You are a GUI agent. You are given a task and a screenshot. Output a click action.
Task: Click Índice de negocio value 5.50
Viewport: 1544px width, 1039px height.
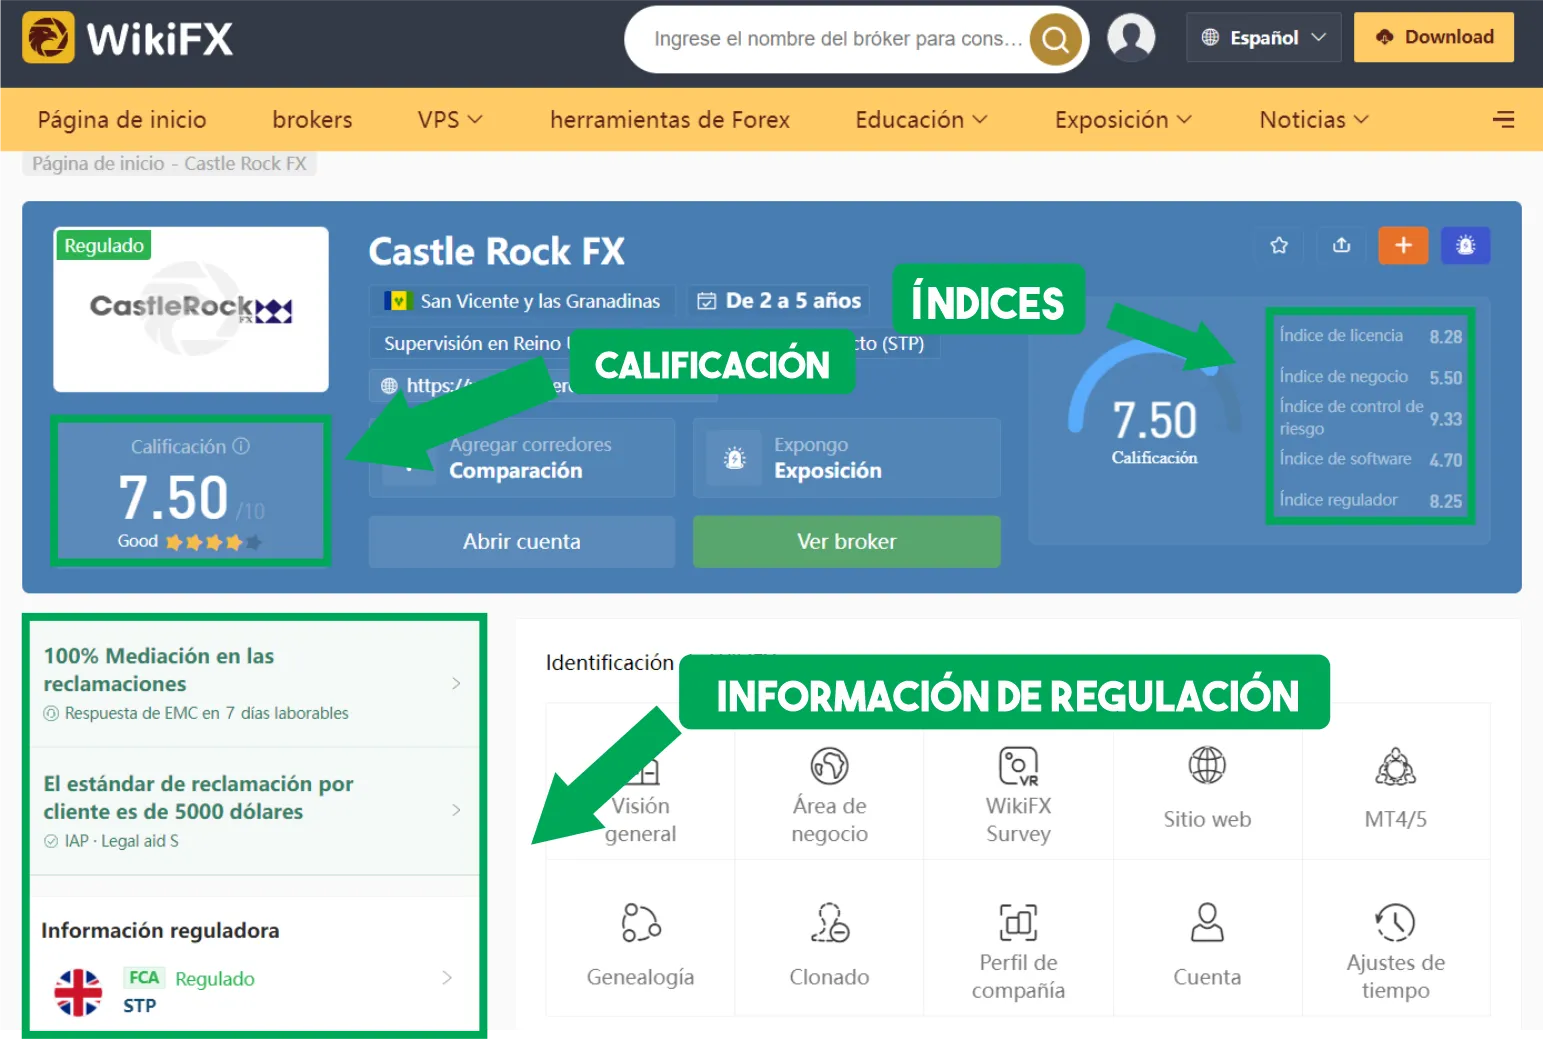[1445, 378]
